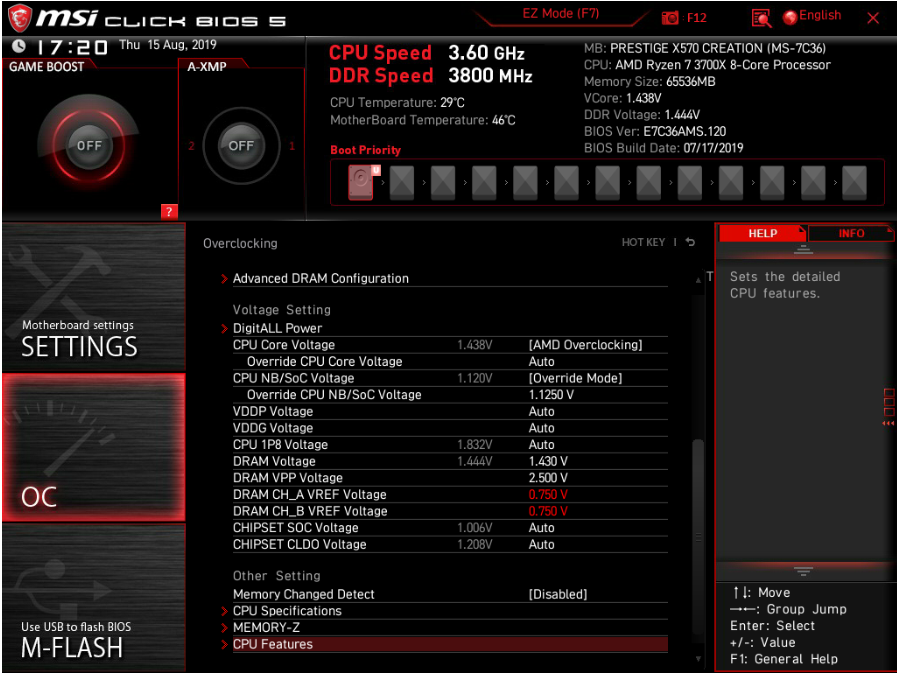This screenshot has width=897, height=674.
Task: Click the scroll up arrow of settings list
Action: pos(698,280)
